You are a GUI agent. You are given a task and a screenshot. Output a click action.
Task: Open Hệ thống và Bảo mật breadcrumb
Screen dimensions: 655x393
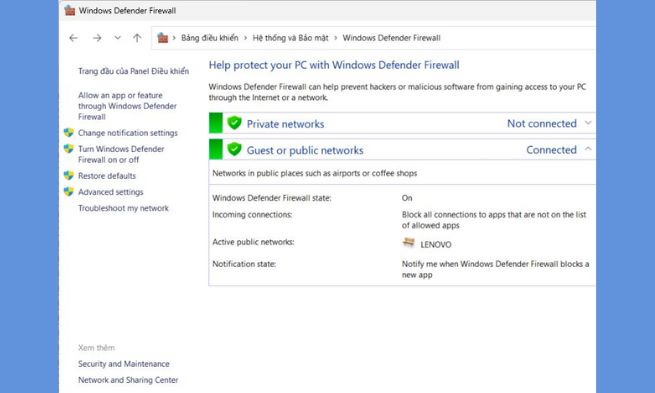tap(290, 38)
